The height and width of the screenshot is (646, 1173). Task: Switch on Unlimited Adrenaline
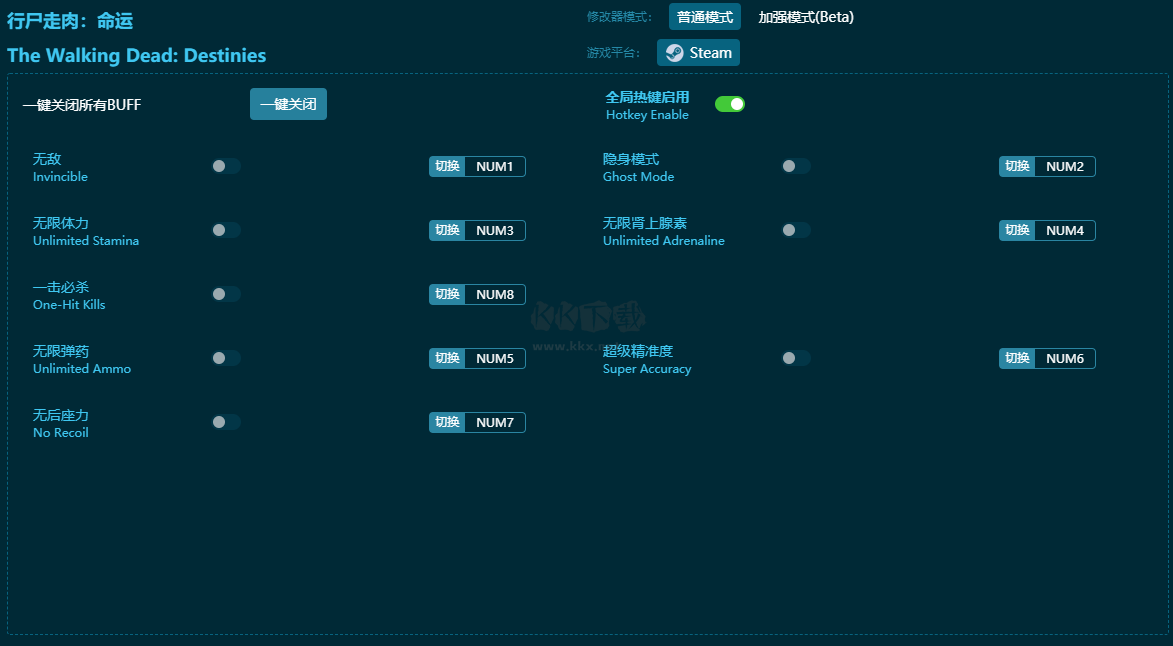pos(796,230)
